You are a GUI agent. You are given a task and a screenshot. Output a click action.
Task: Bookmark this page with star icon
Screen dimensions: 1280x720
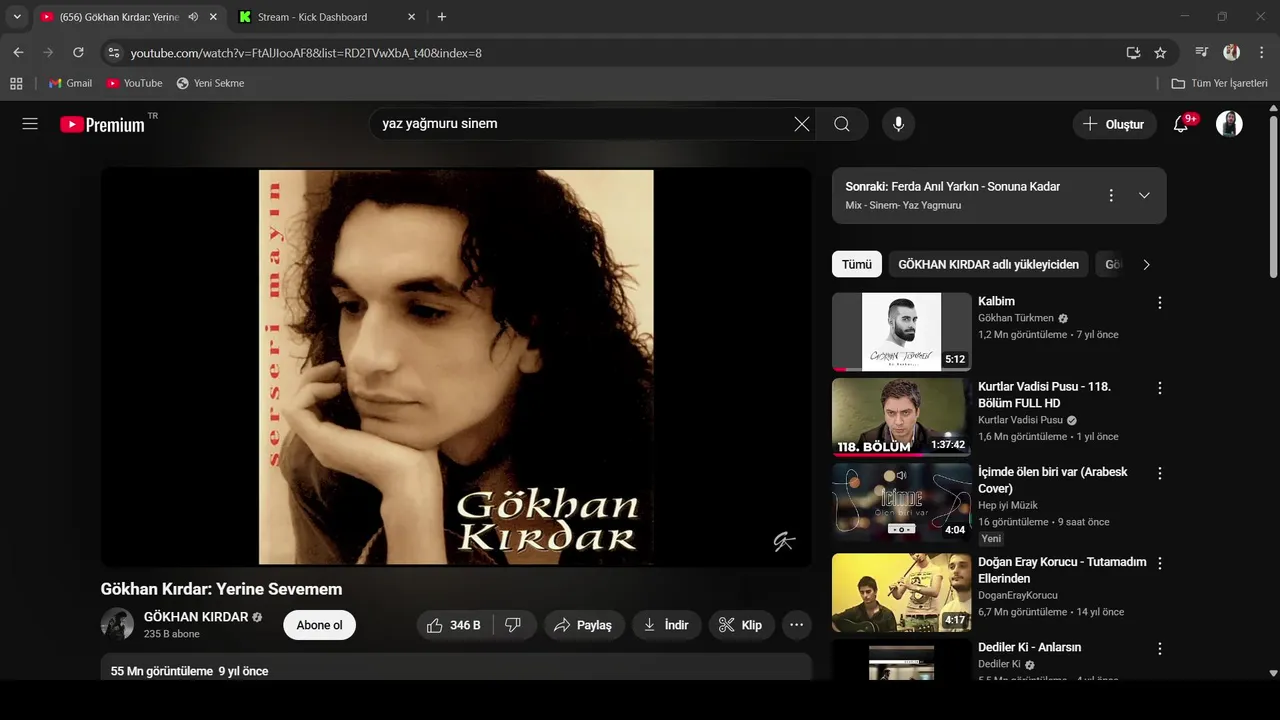click(x=1160, y=53)
